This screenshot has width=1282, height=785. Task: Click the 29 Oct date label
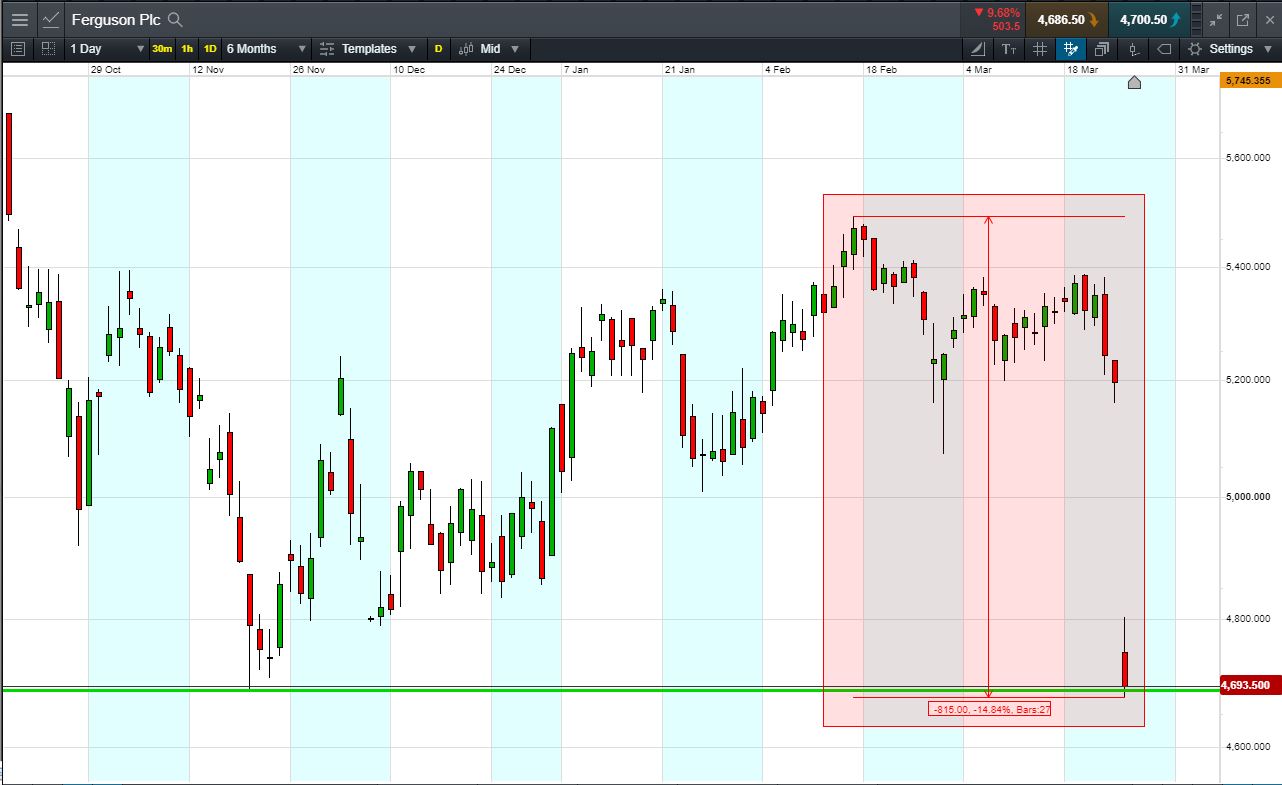point(105,70)
